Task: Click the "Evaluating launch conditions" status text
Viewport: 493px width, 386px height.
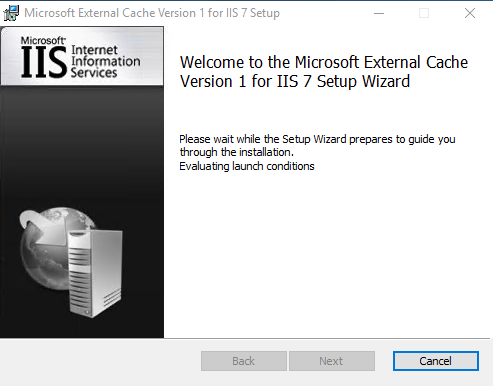Action: (247, 166)
